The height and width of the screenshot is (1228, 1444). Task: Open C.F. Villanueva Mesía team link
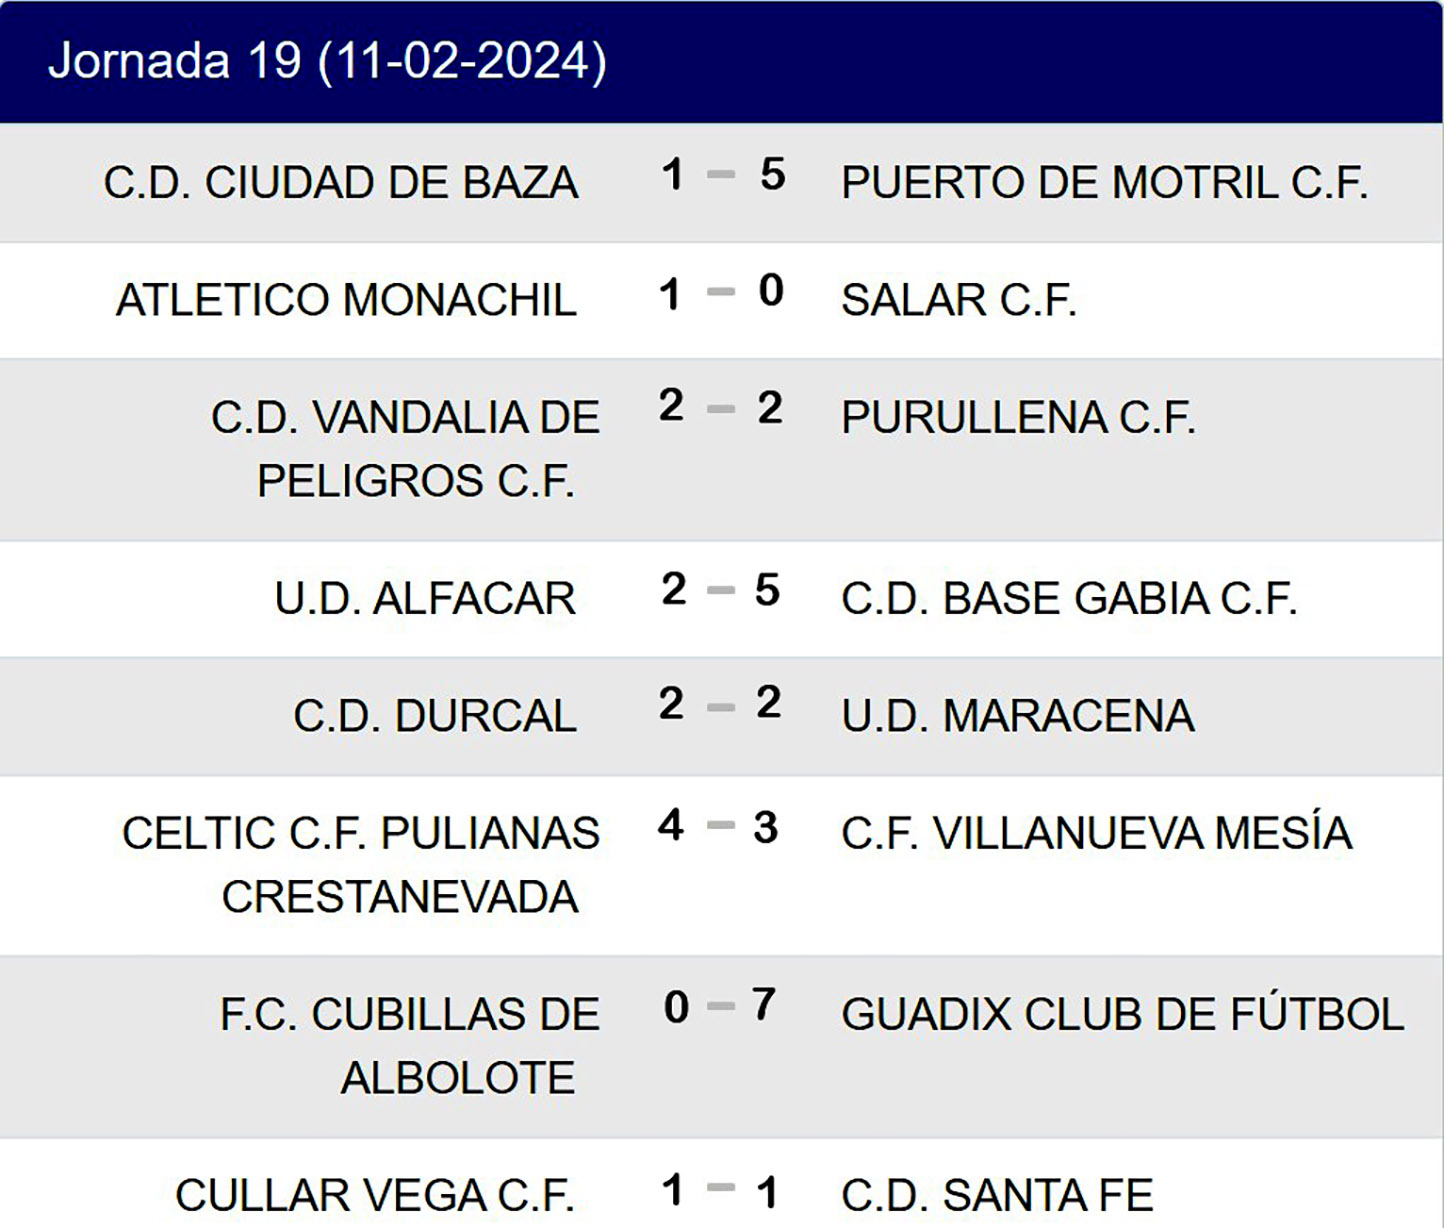pos(1096,834)
